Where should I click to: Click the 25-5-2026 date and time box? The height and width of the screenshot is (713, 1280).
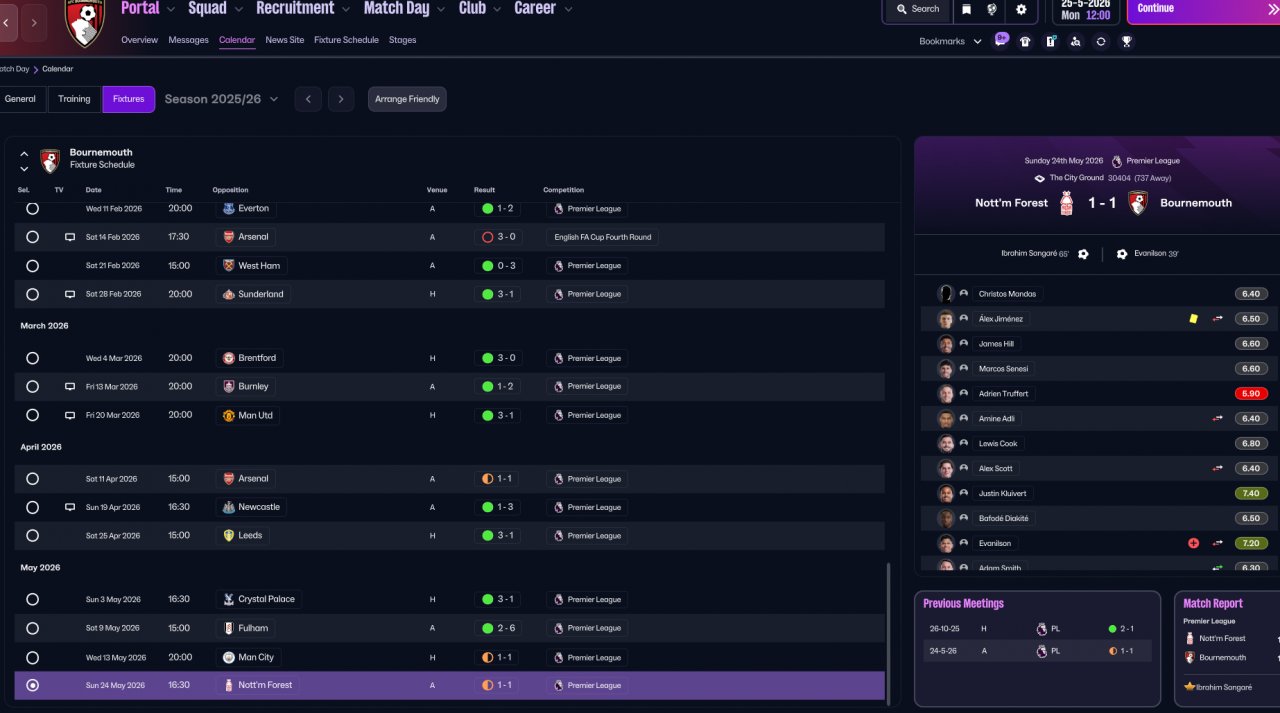(1086, 10)
